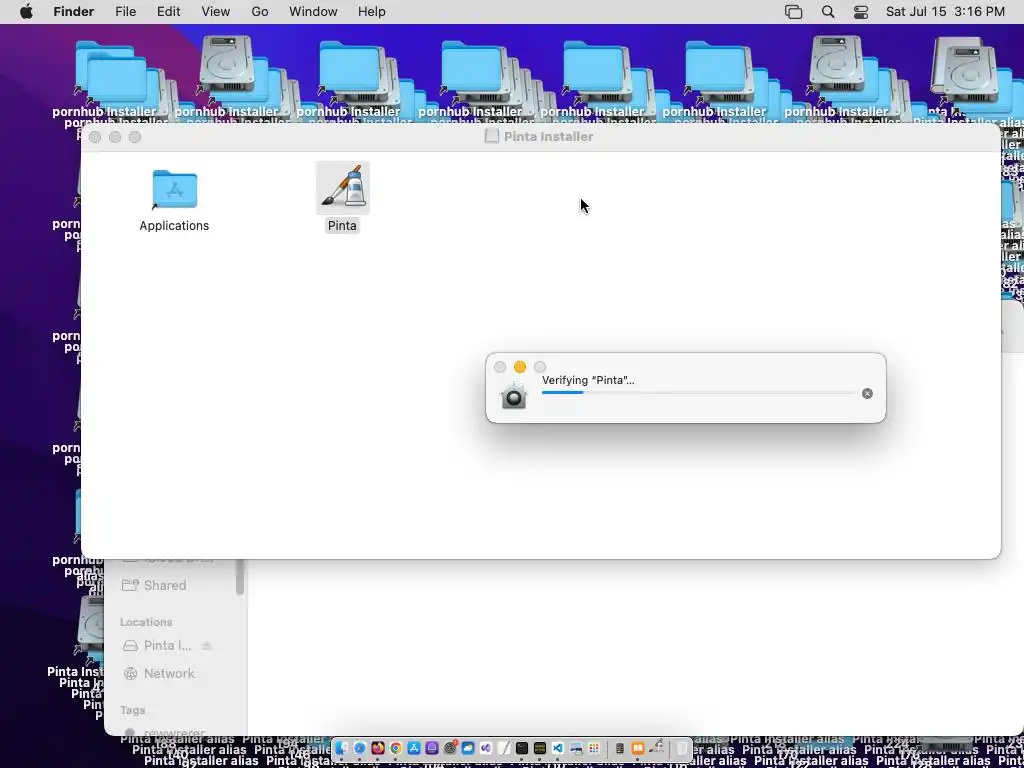Open Safari from the Dock

360,748
